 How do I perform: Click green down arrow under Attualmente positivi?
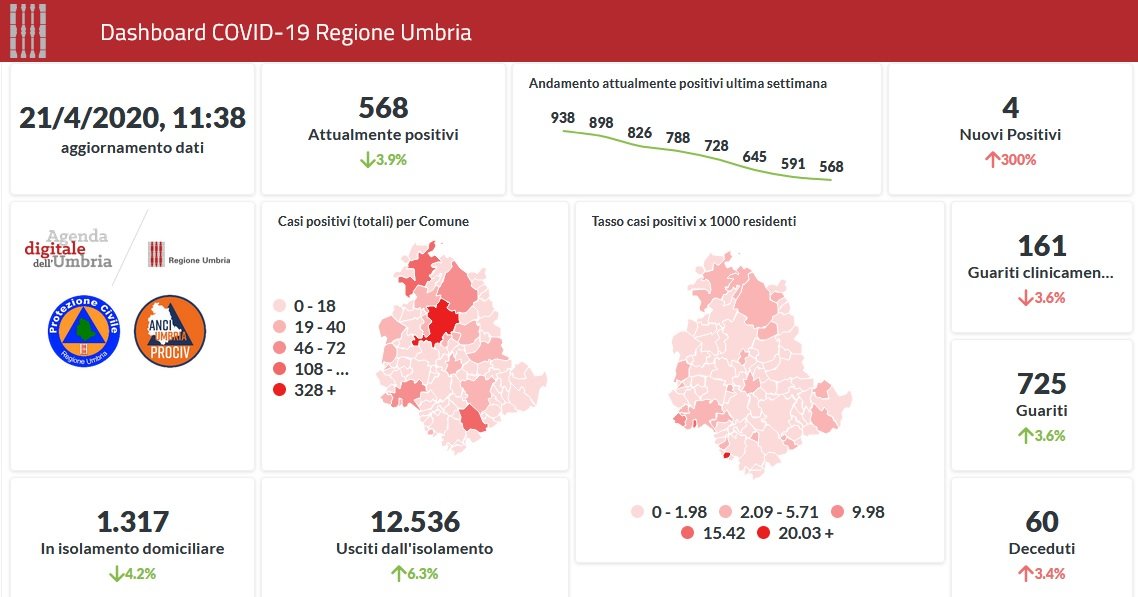(367, 160)
